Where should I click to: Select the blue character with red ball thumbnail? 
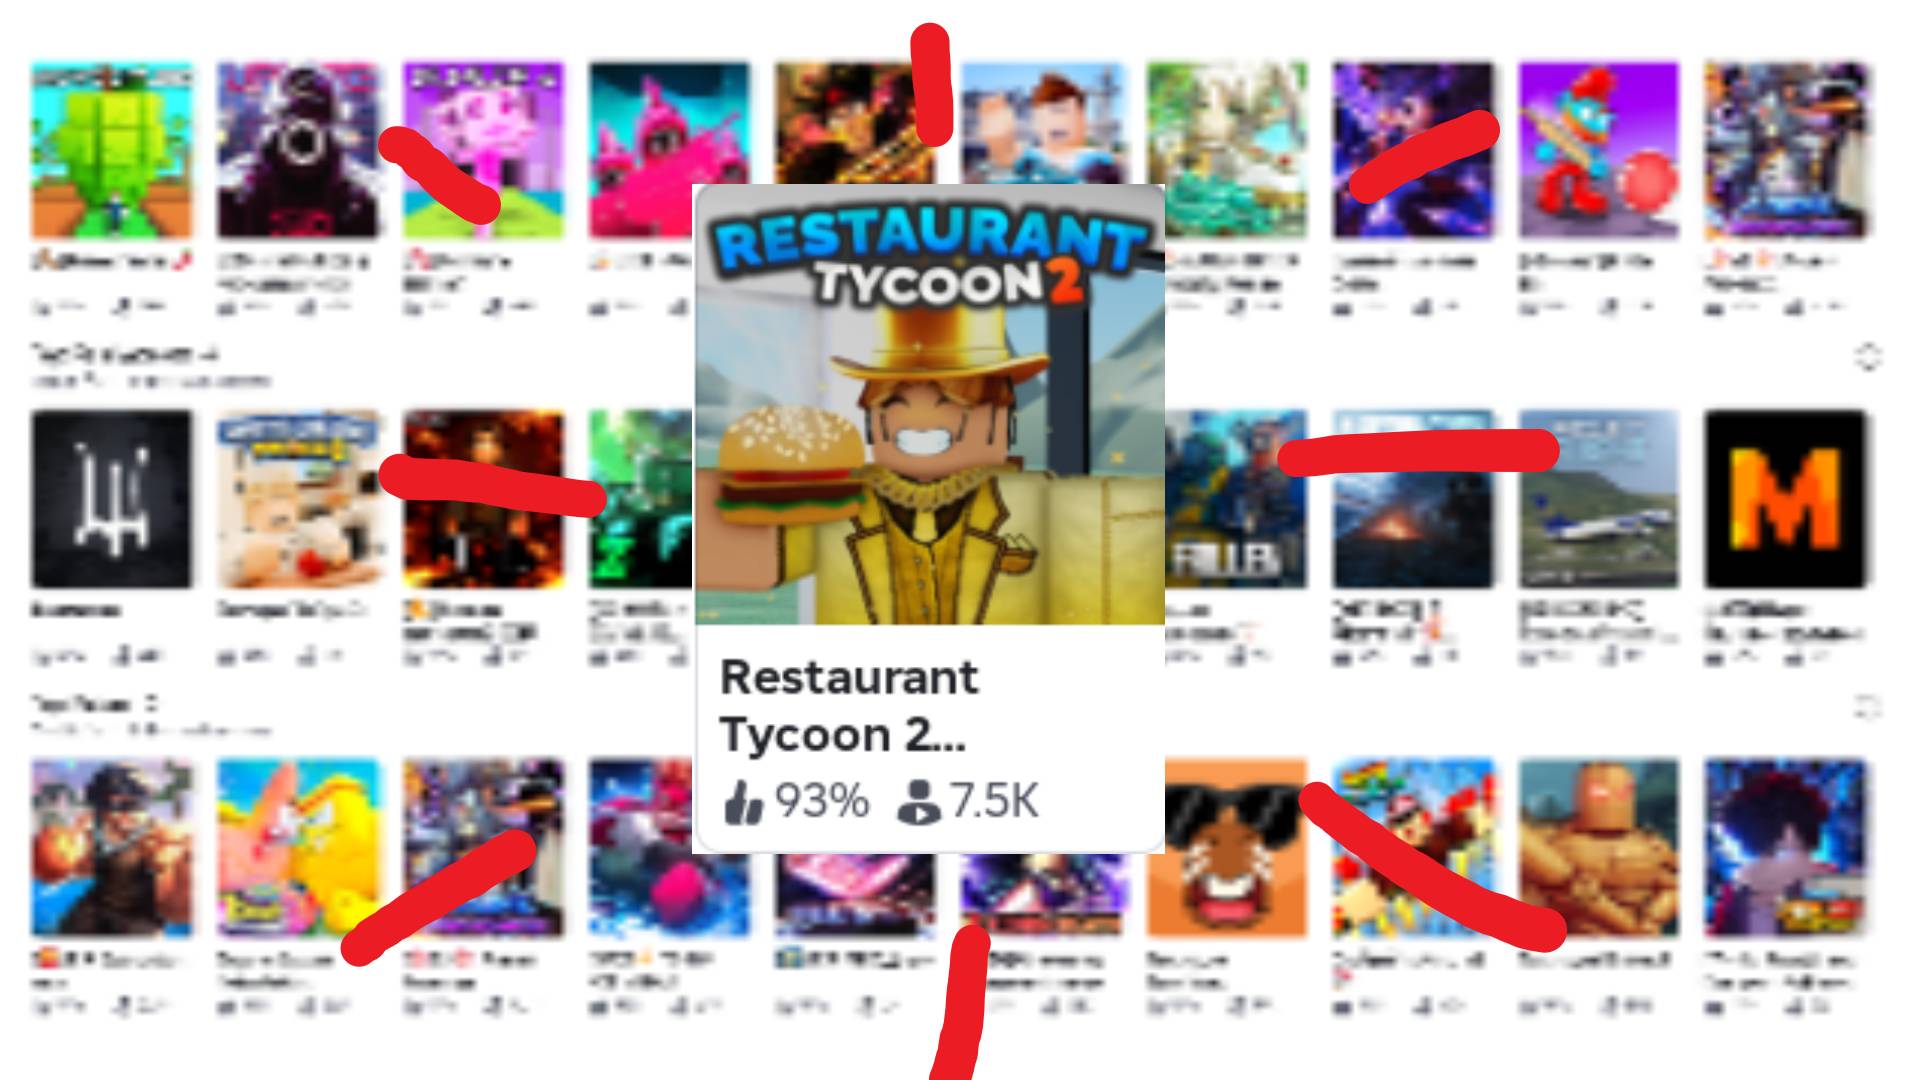(1599, 150)
